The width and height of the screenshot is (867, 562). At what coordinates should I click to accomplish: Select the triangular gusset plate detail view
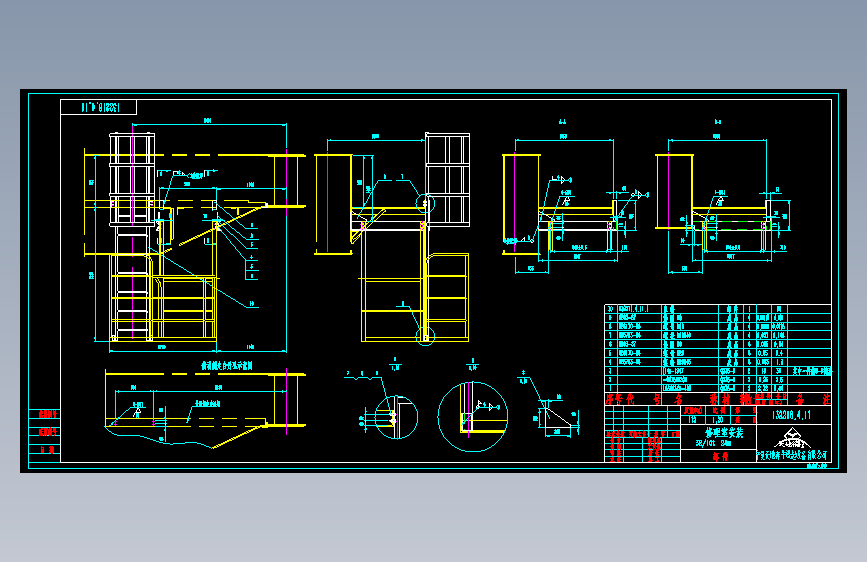(557, 418)
